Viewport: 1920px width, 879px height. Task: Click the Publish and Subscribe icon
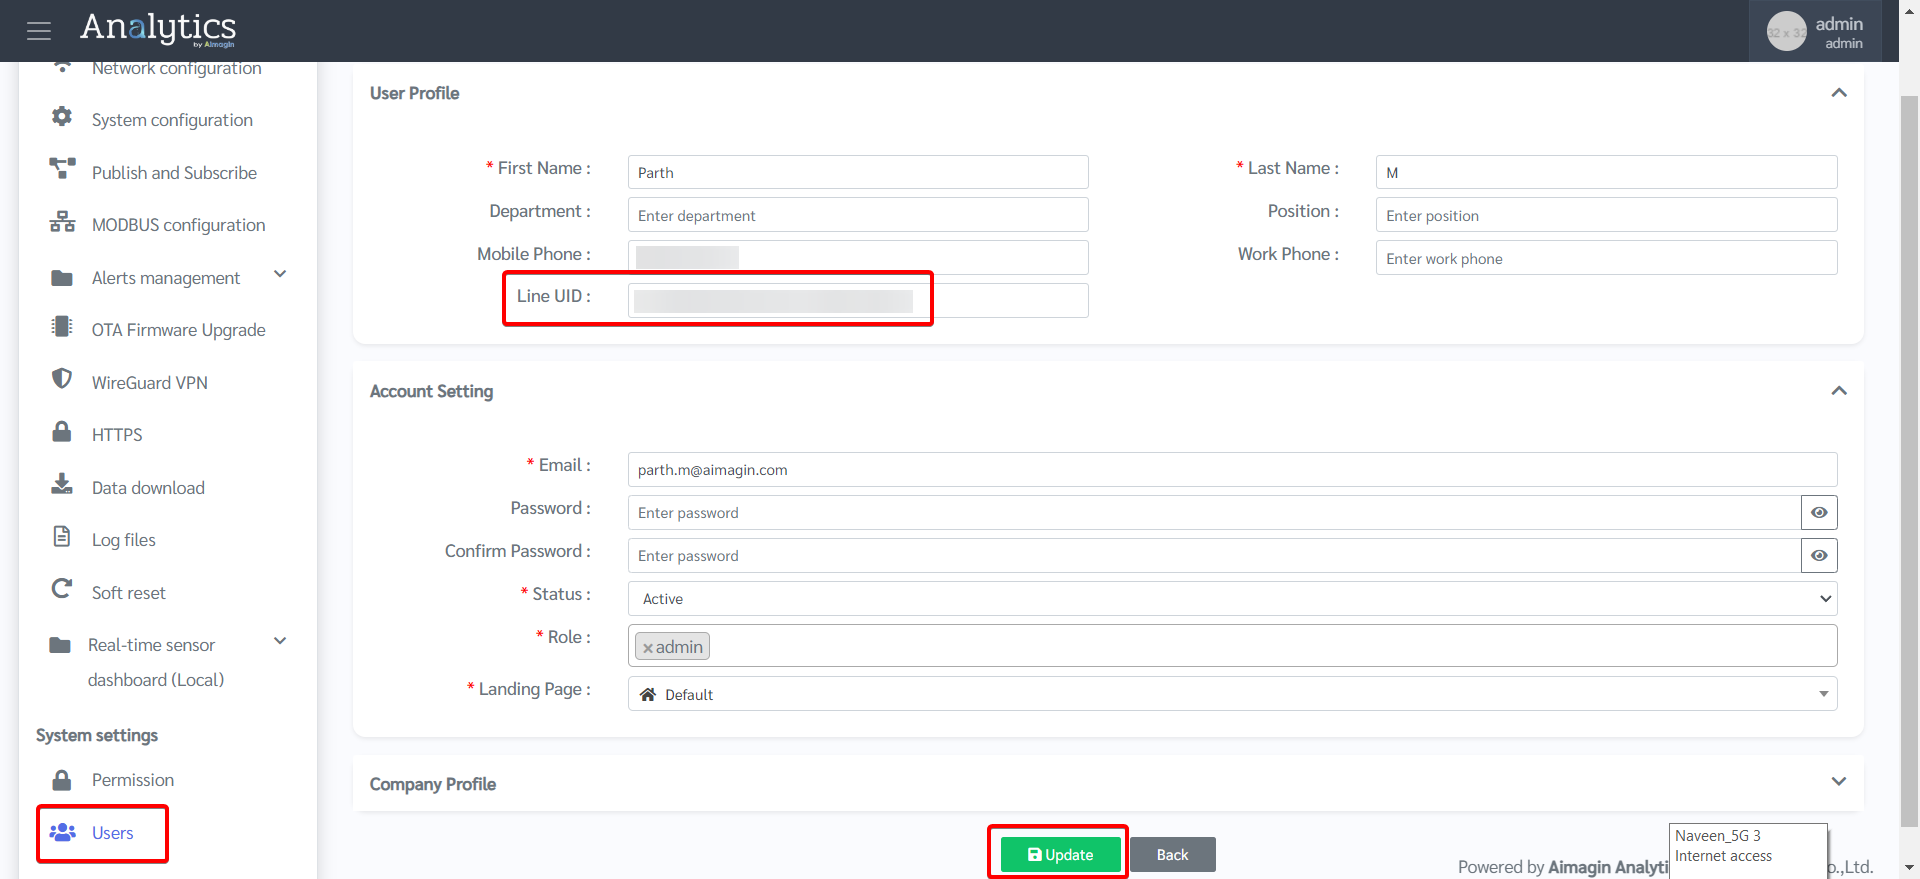tap(62, 169)
